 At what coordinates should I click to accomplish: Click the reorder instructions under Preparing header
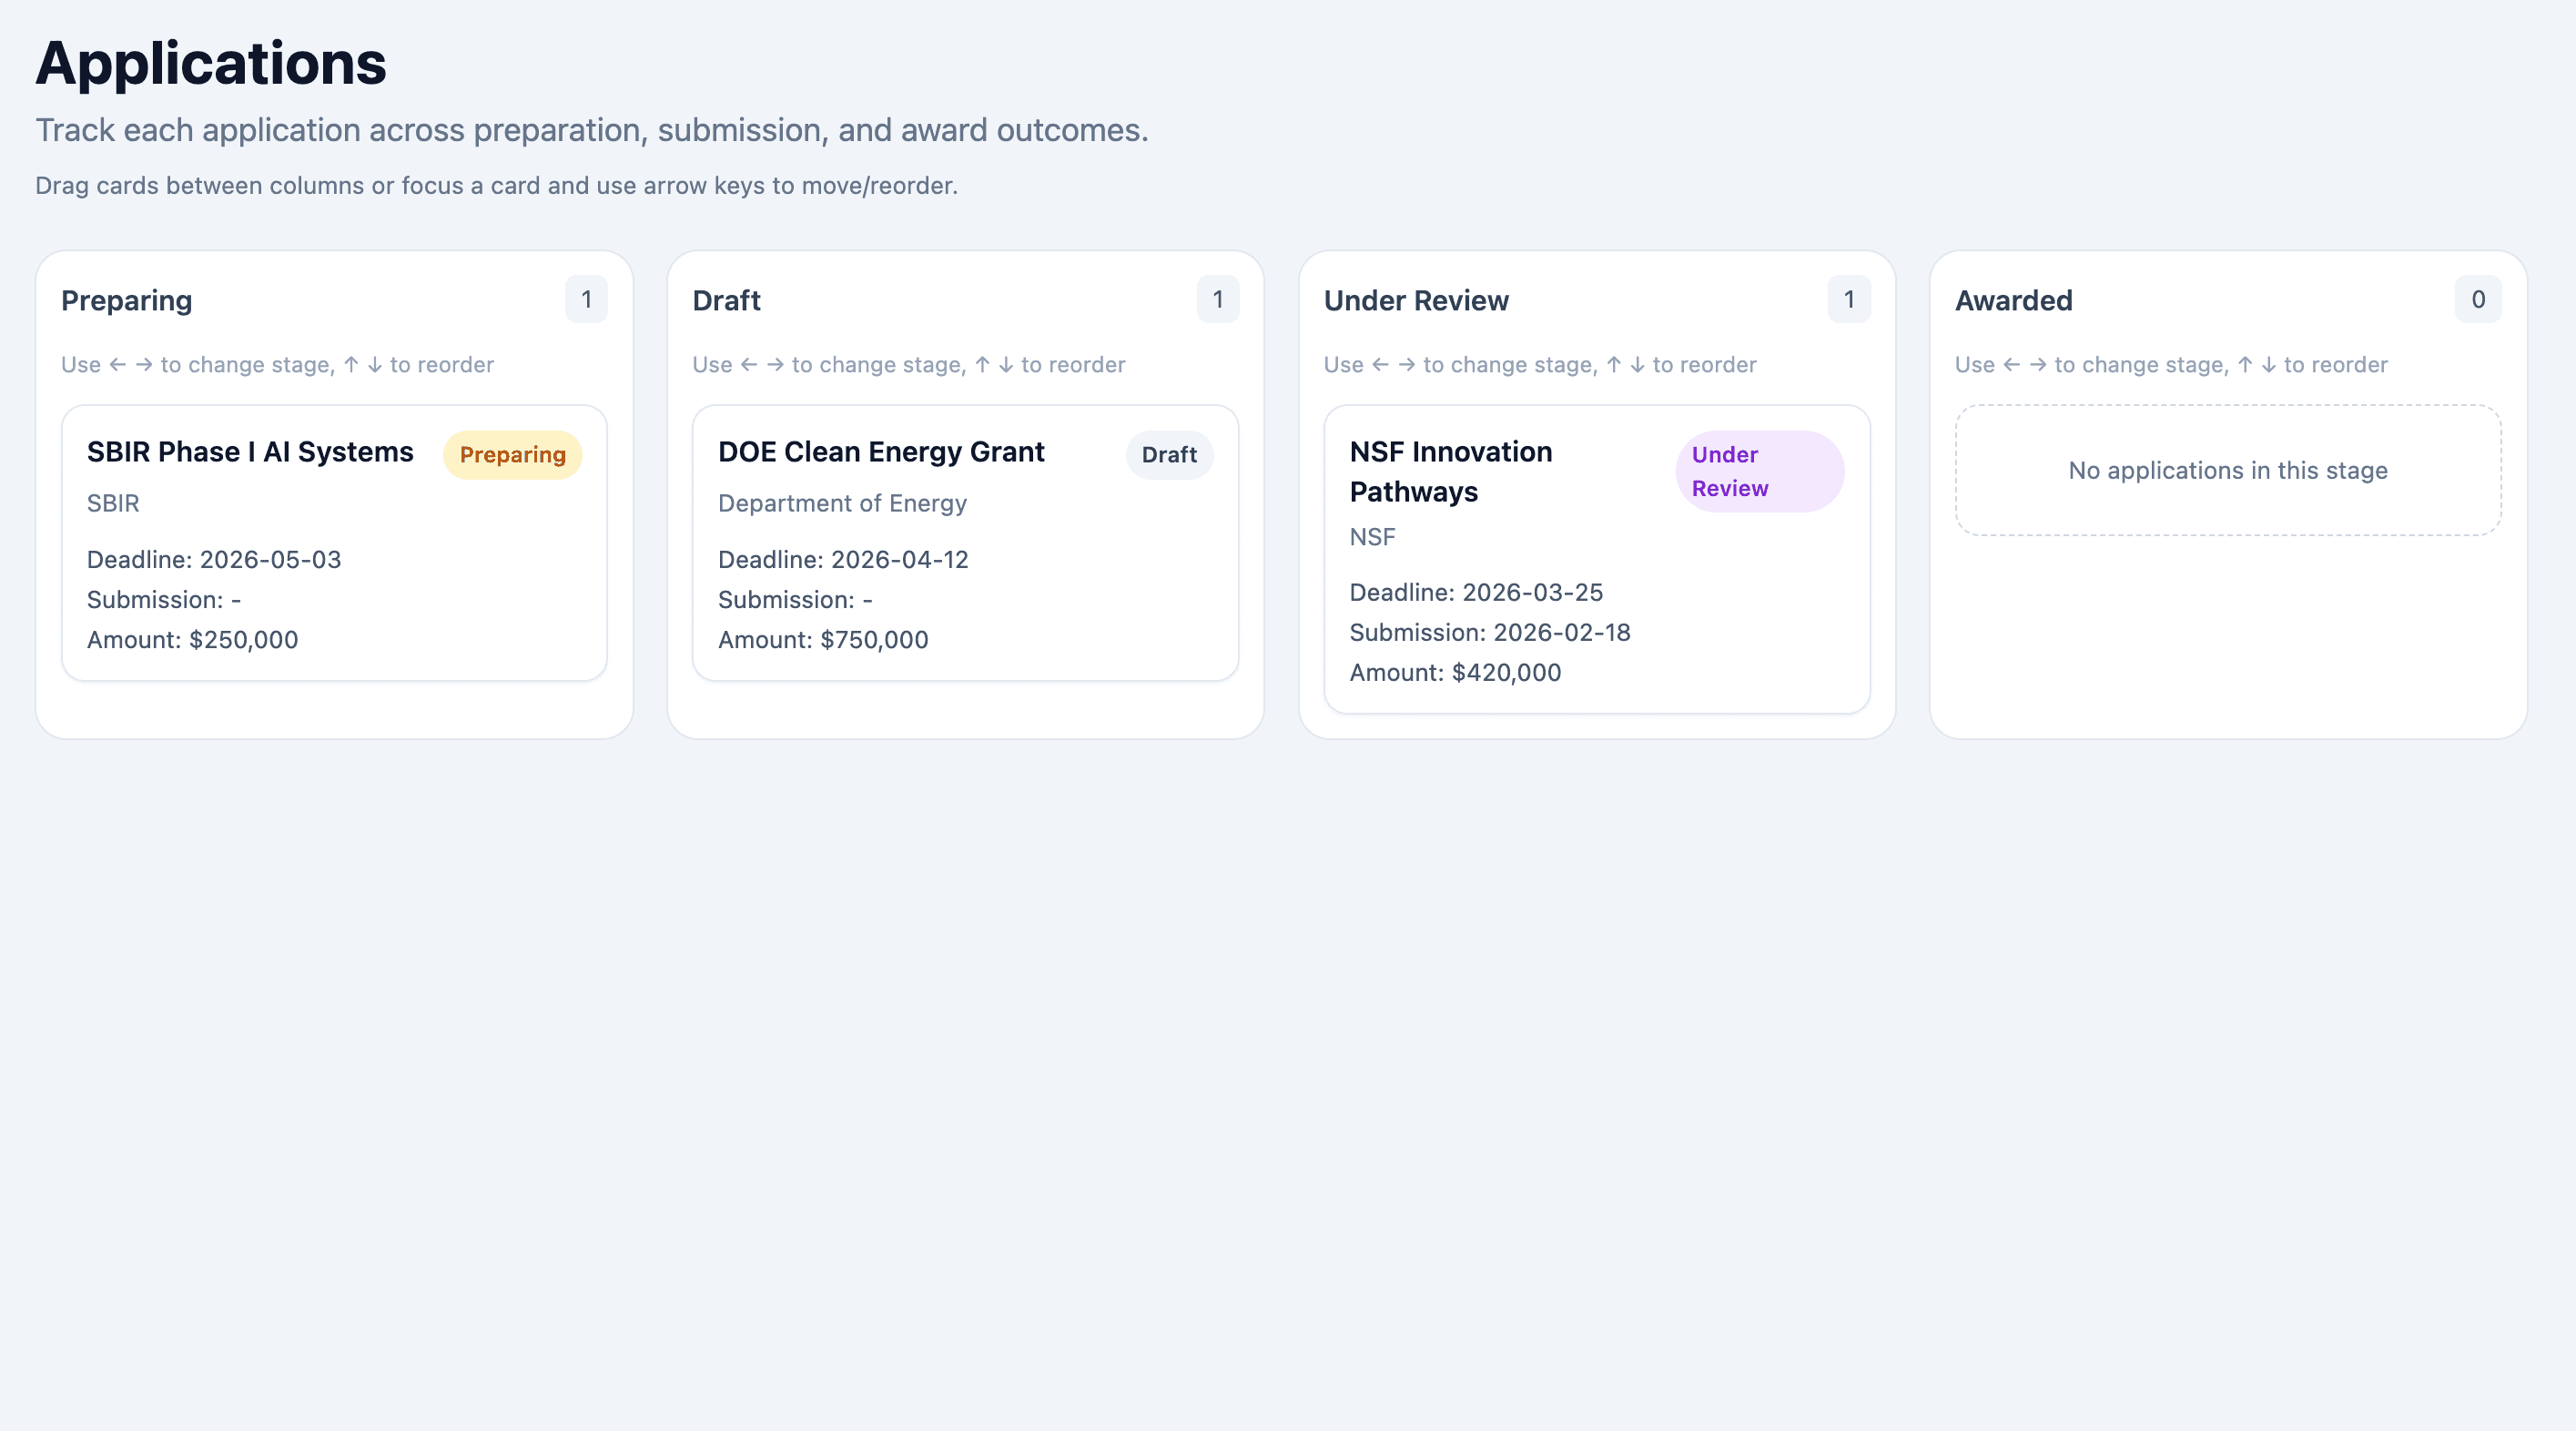point(278,364)
